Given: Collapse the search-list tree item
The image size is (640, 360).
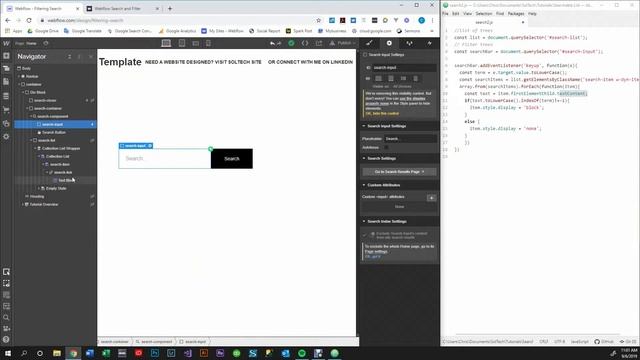Looking at the screenshot, I should pyautogui.click(x=31, y=140).
